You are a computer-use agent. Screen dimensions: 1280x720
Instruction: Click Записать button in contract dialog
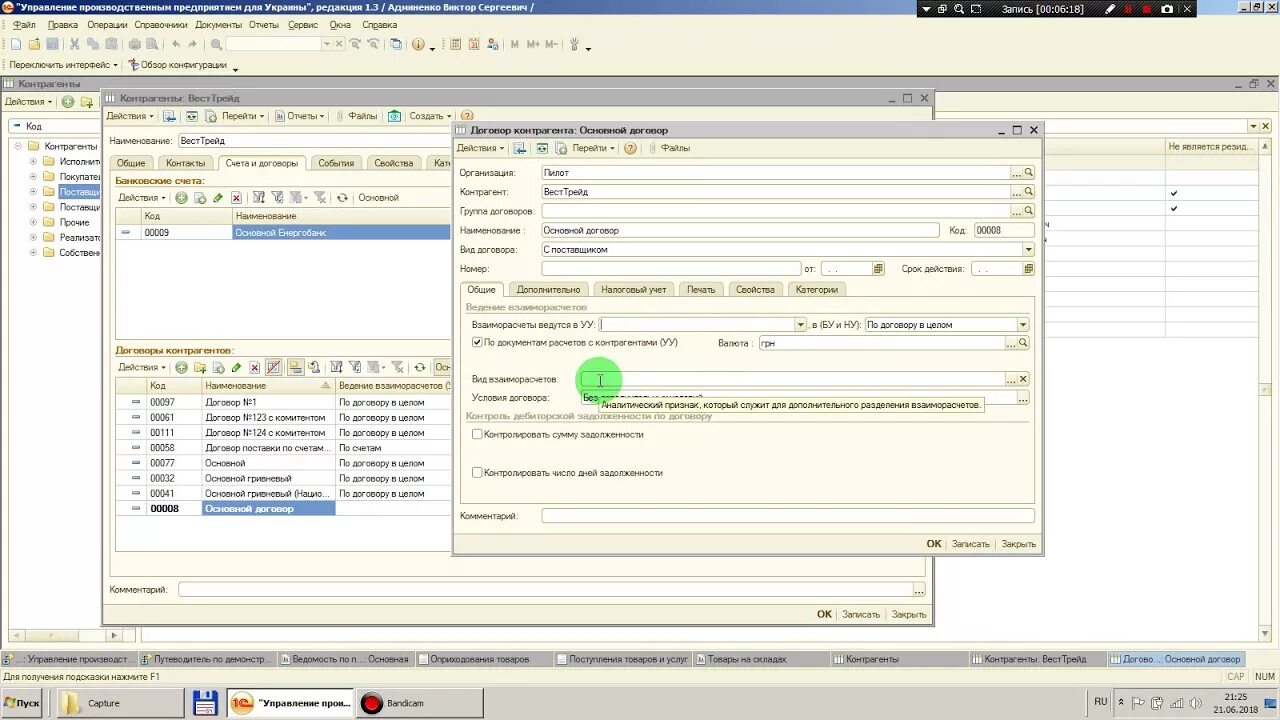click(970, 544)
